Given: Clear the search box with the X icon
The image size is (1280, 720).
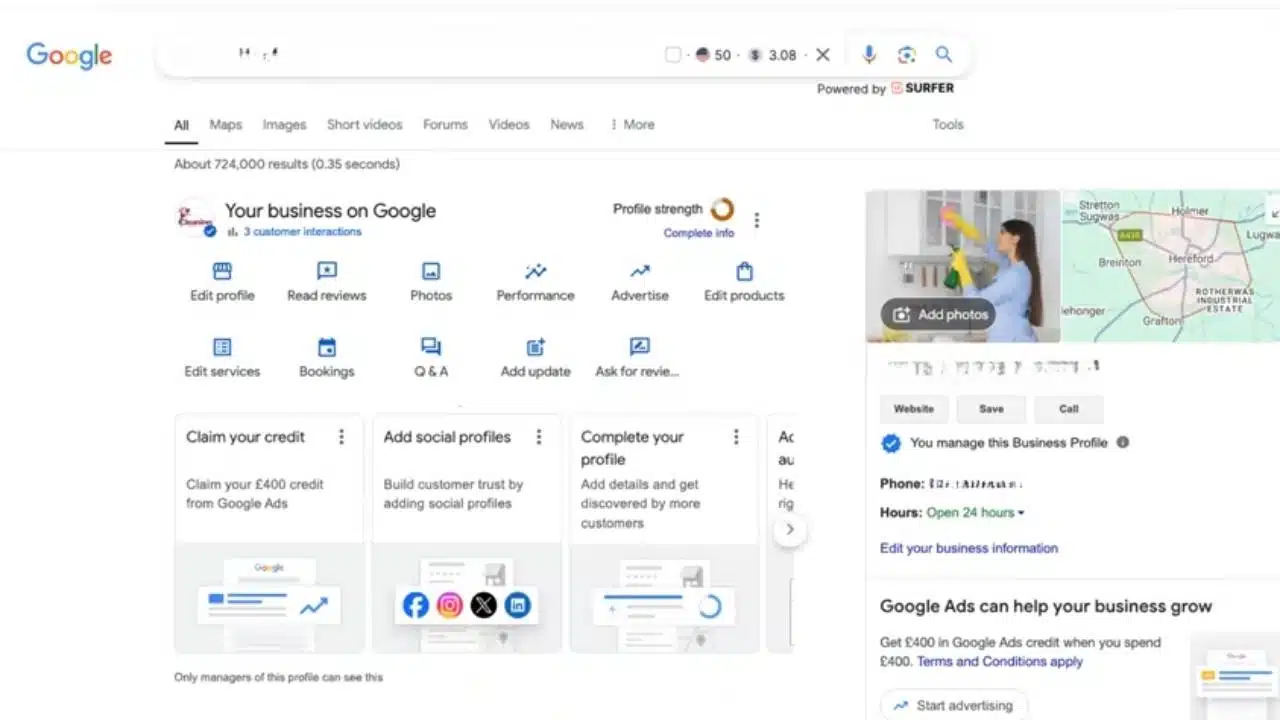Looking at the screenshot, I should point(823,55).
